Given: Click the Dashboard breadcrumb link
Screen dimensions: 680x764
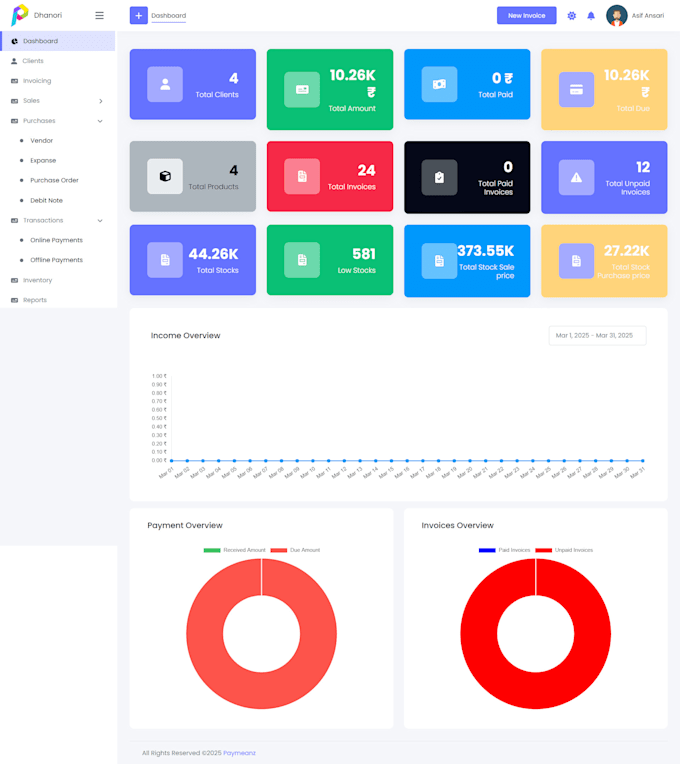Looking at the screenshot, I should (169, 16).
